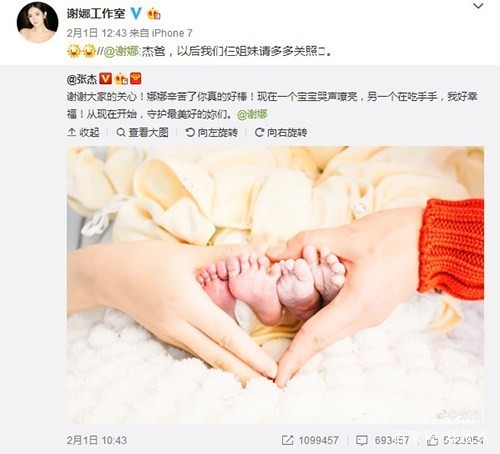Viewport: 500px width, 454px height.
Task: Open the 谢娜工作室 account name link
Action: [96, 14]
